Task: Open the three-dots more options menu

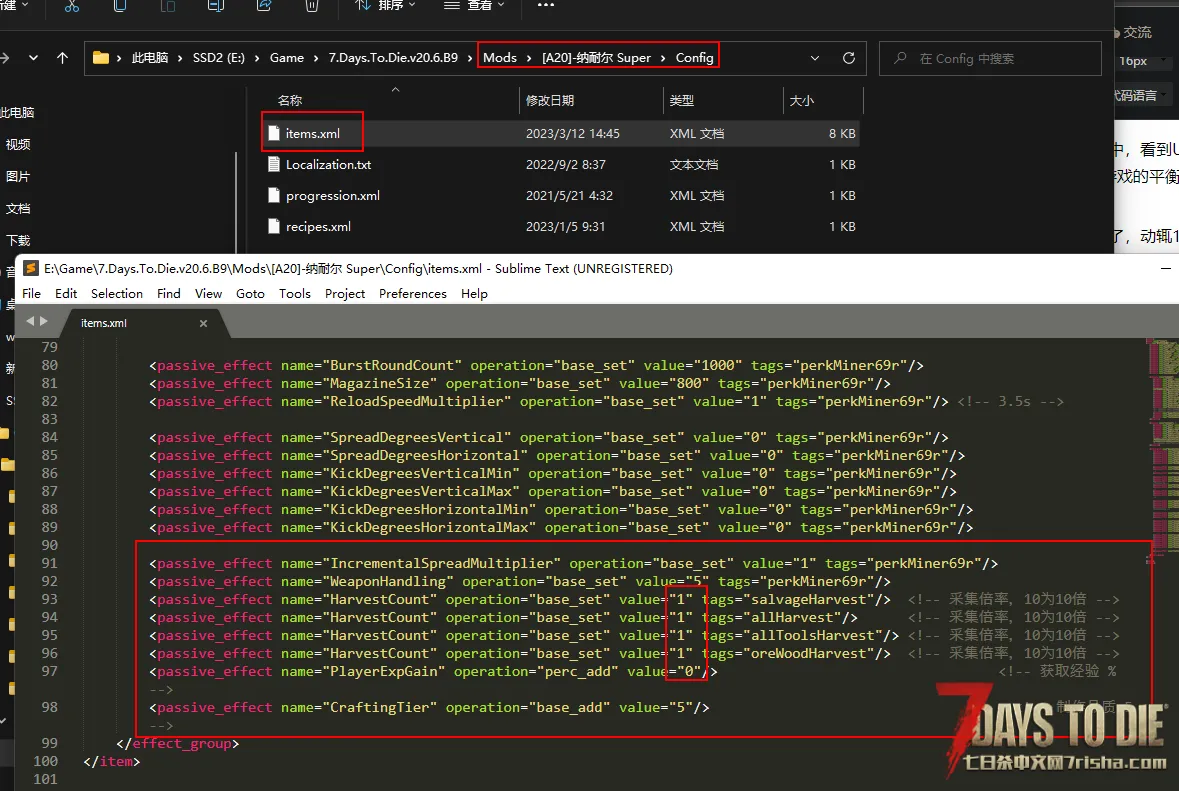Action: click(x=545, y=6)
